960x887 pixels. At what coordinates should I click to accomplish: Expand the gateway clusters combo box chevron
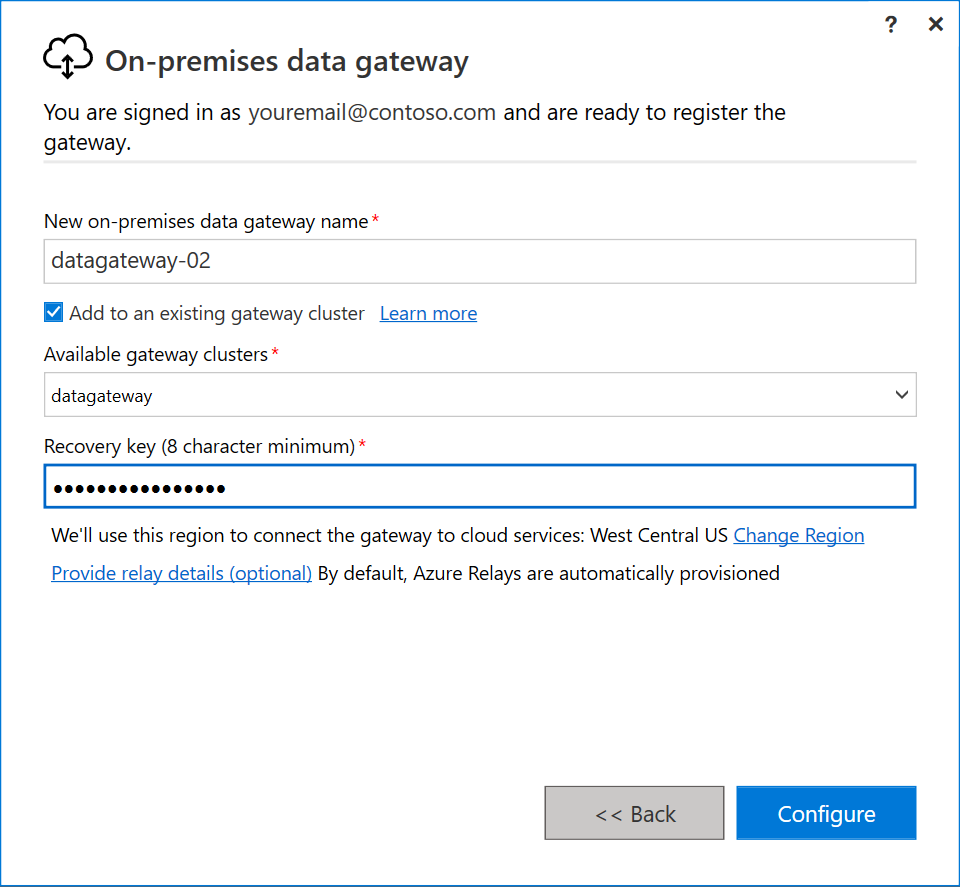(x=901, y=394)
